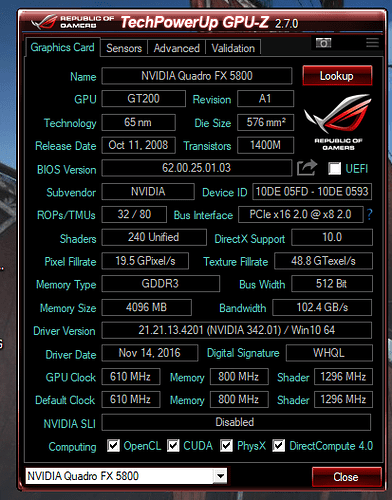Toggle the CUDA checkbox

tap(173, 445)
